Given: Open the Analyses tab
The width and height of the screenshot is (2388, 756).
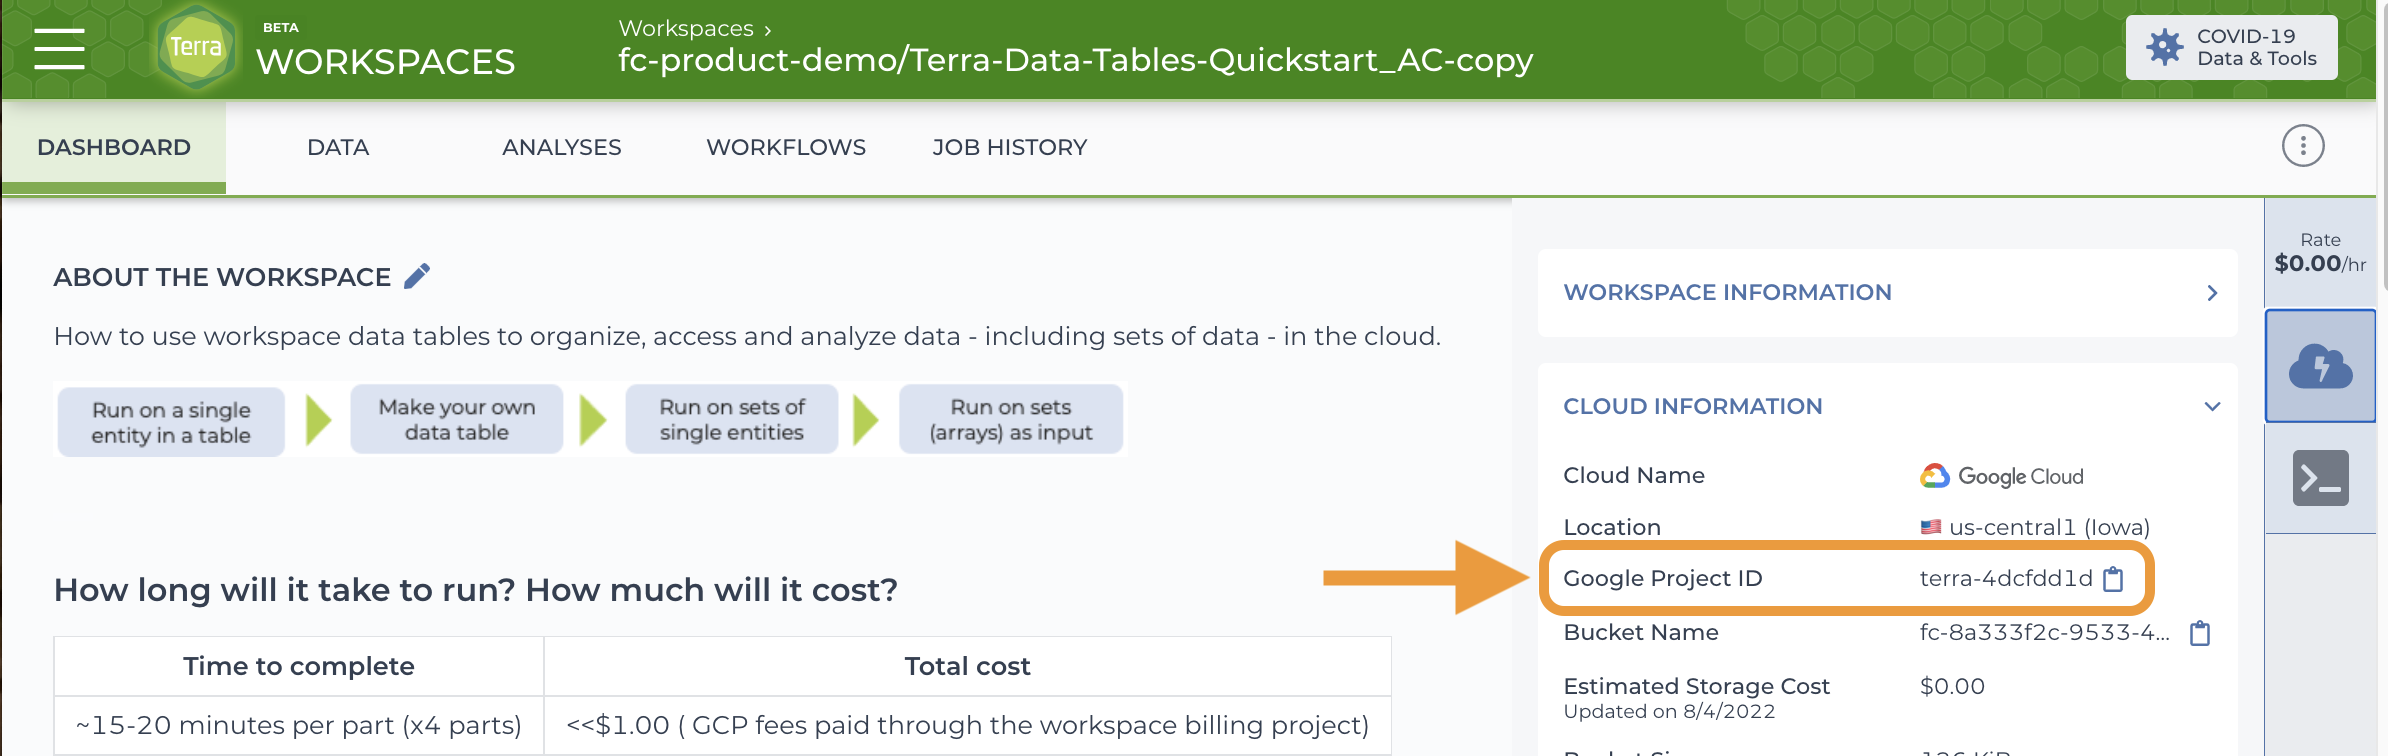Looking at the screenshot, I should point(562,147).
